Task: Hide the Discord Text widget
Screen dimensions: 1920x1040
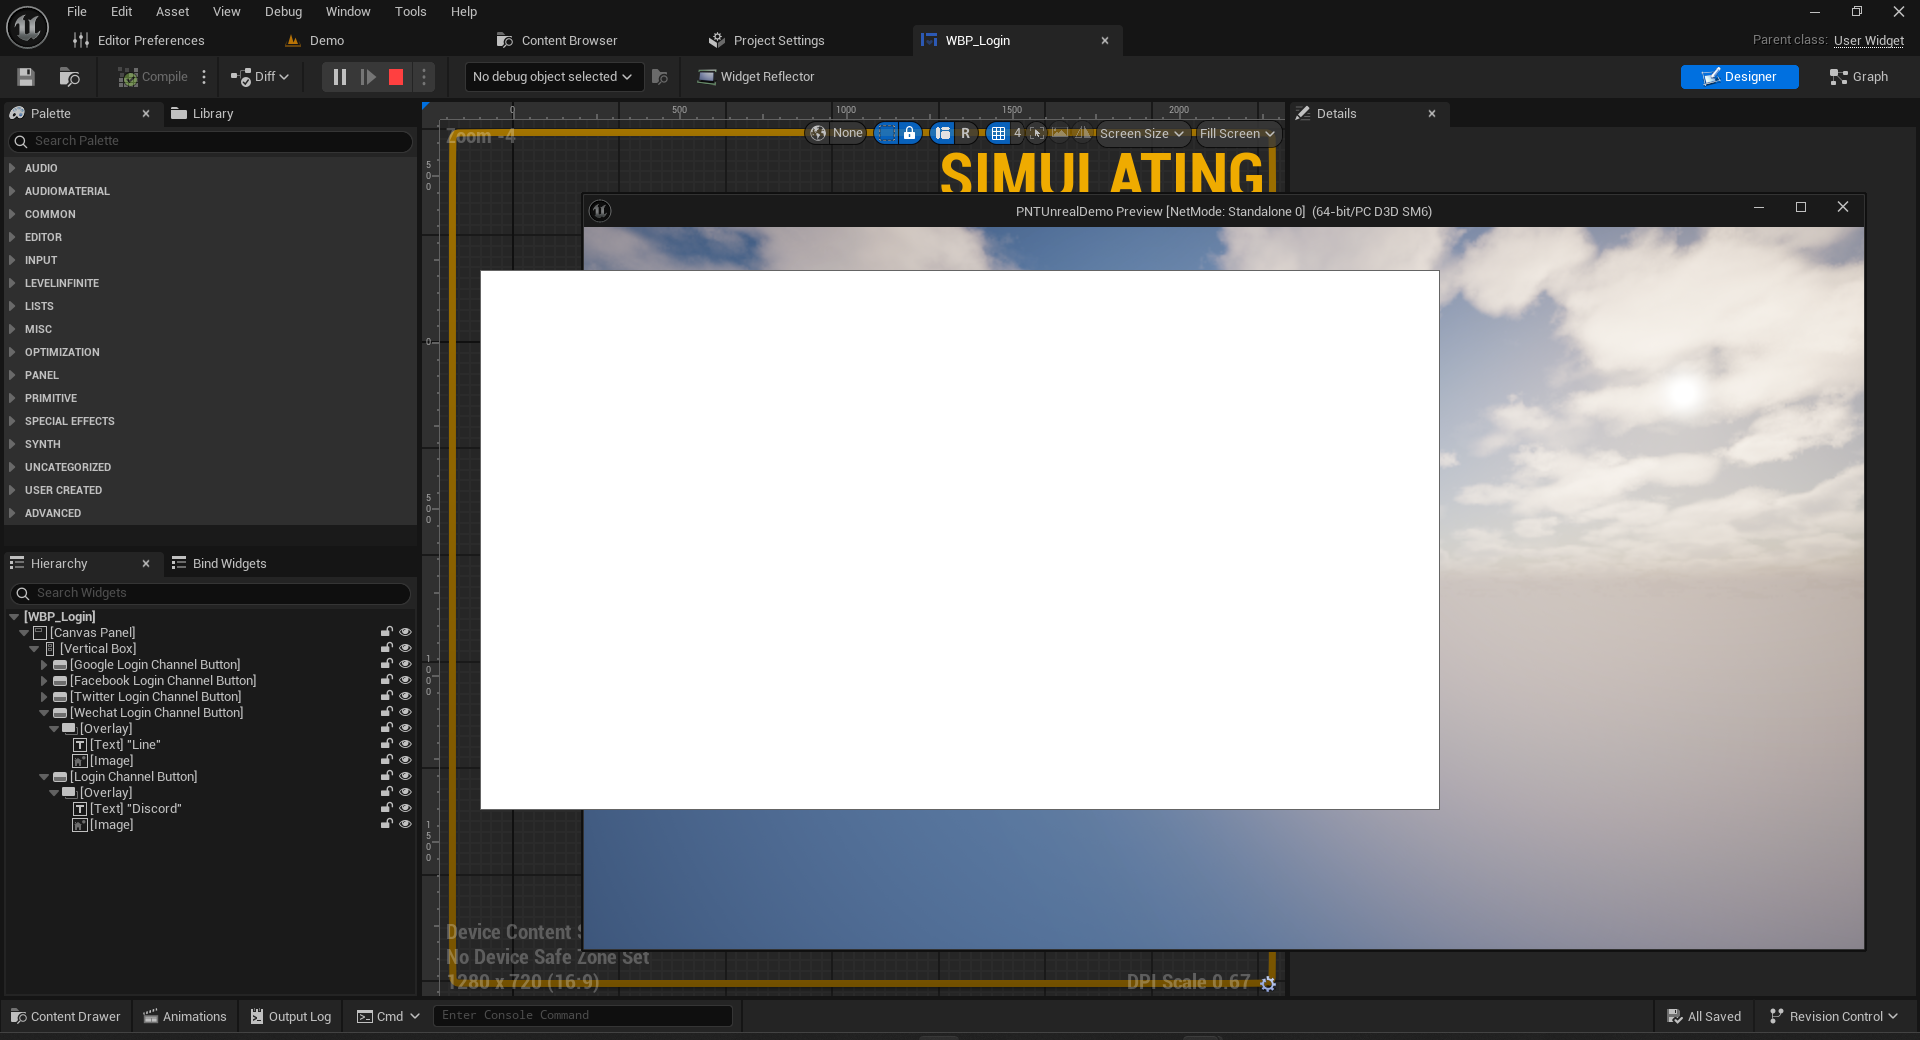Action: [405, 808]
